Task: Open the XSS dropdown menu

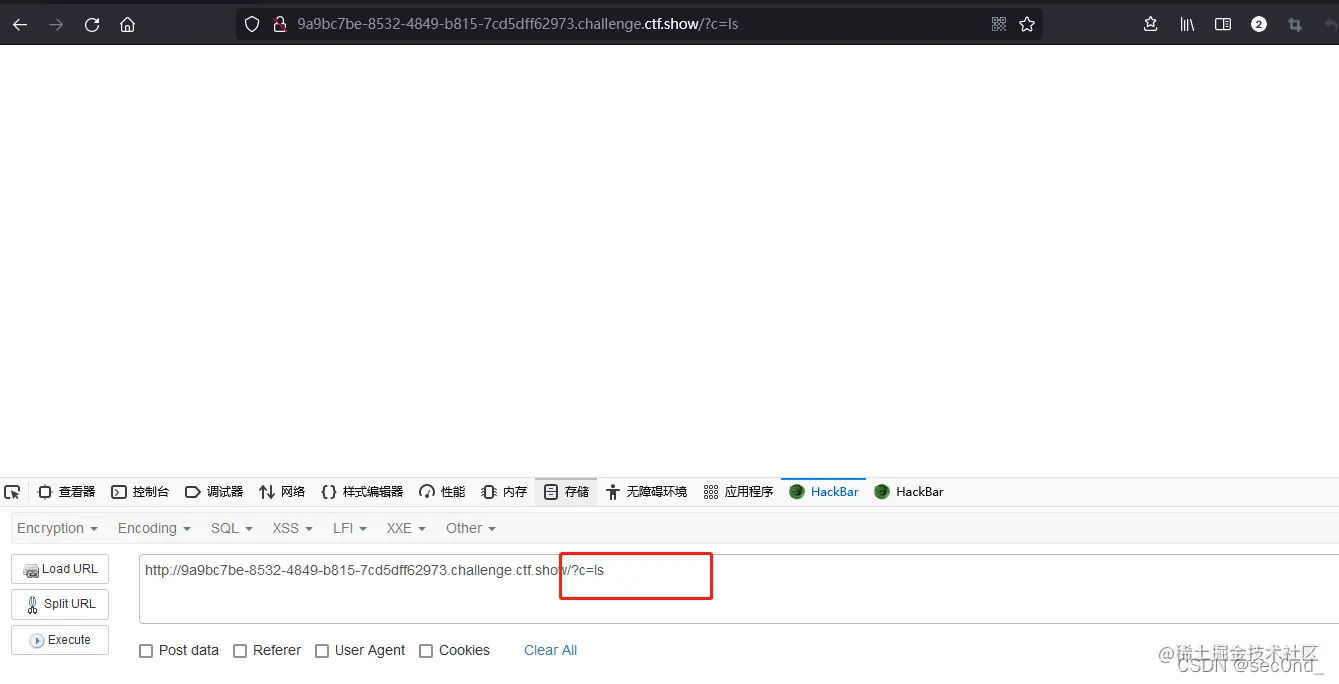Action: pos(292,528)
